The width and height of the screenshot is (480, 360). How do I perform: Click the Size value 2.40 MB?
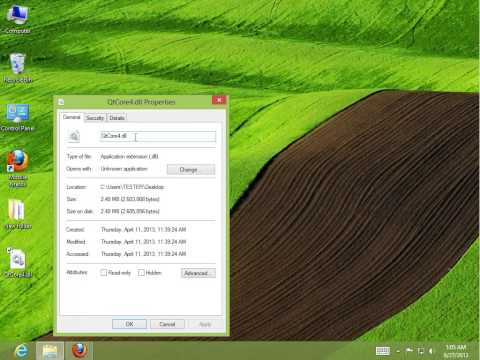130,199
